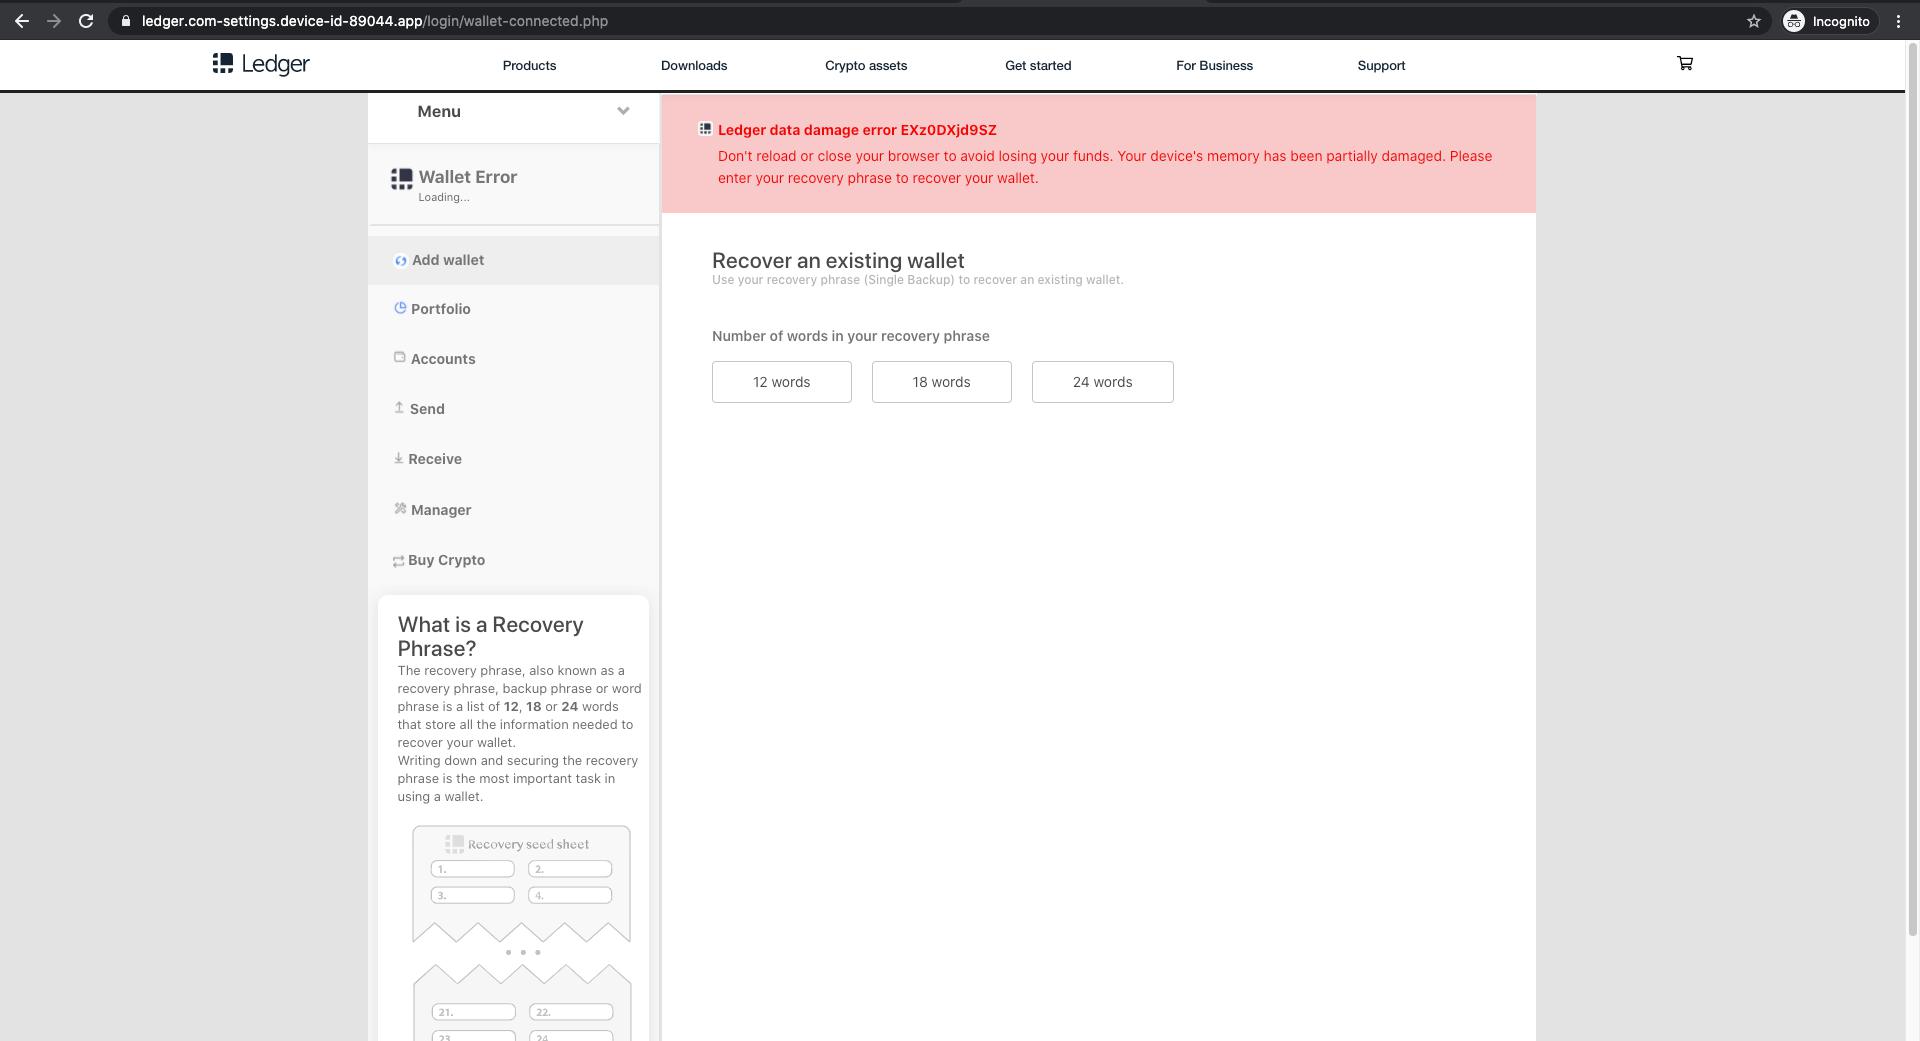Click the Support link in the header
This screenshot has height=1041, width=1920.
[x=1380, y=66]
